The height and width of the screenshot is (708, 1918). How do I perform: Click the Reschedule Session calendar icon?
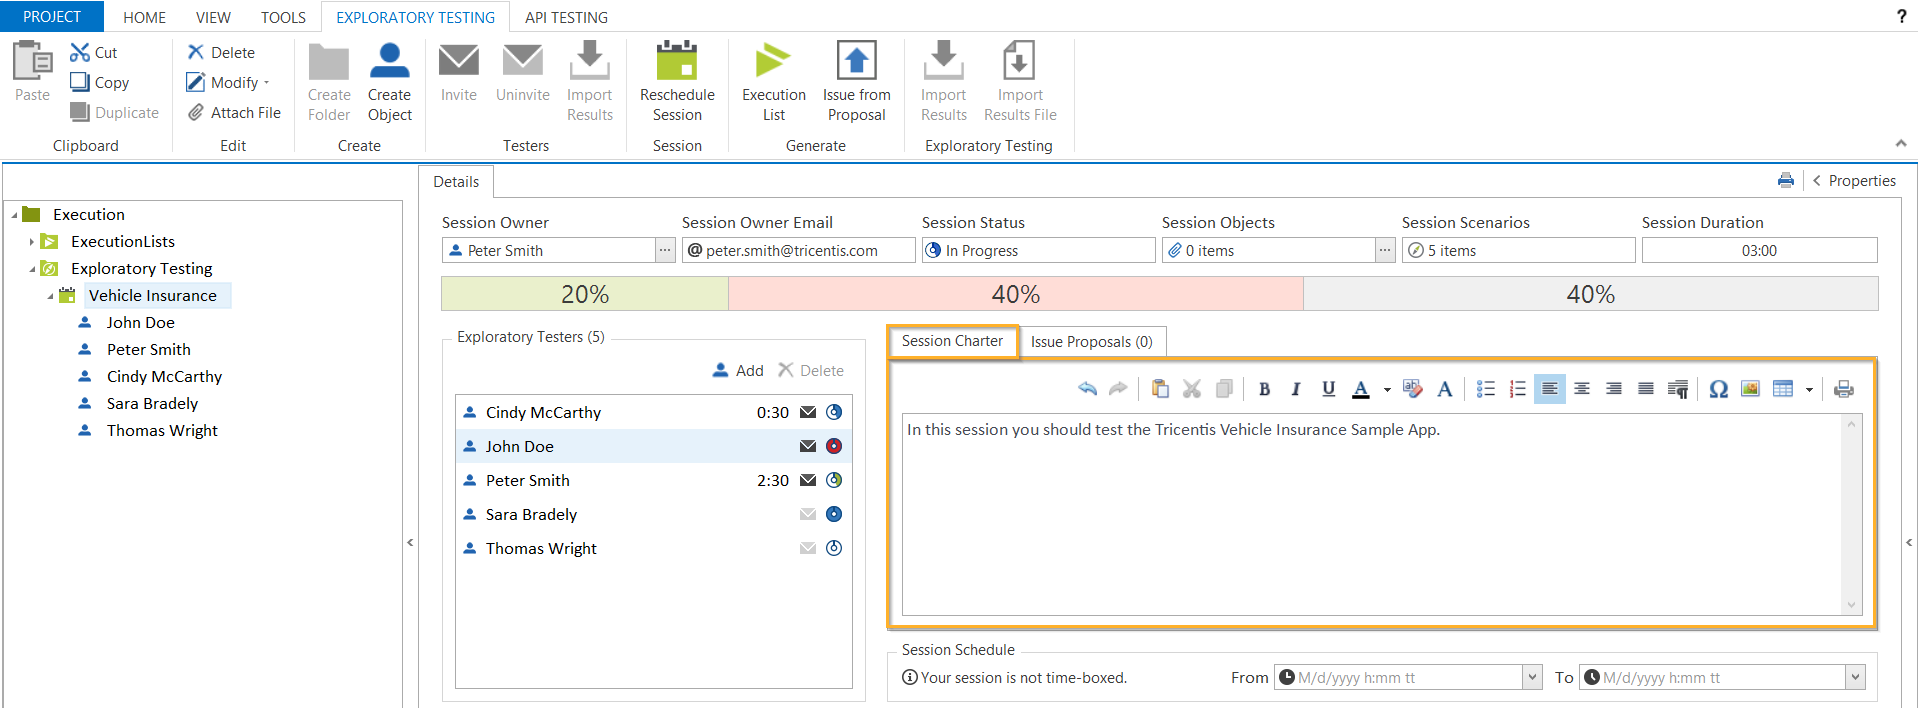click(x=676, y=62)
